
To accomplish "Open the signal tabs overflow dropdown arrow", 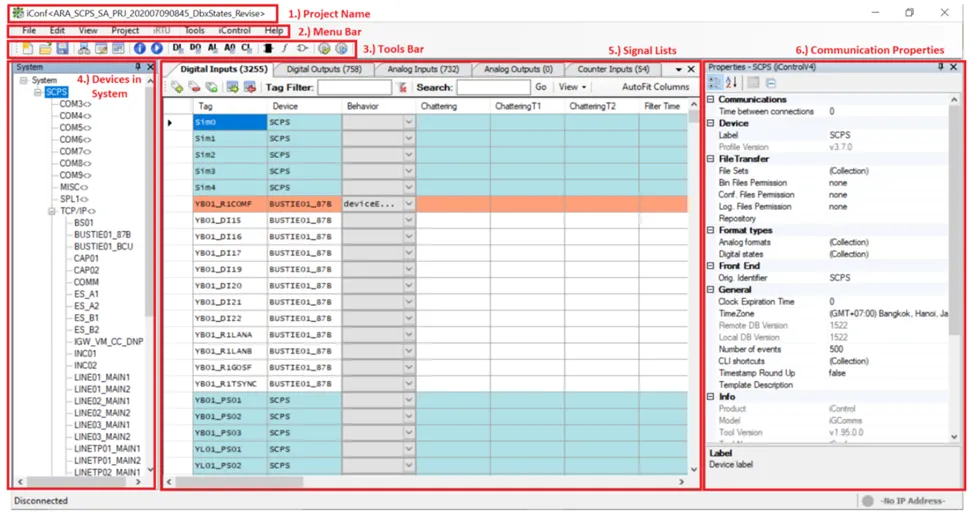I will [678, 70].
